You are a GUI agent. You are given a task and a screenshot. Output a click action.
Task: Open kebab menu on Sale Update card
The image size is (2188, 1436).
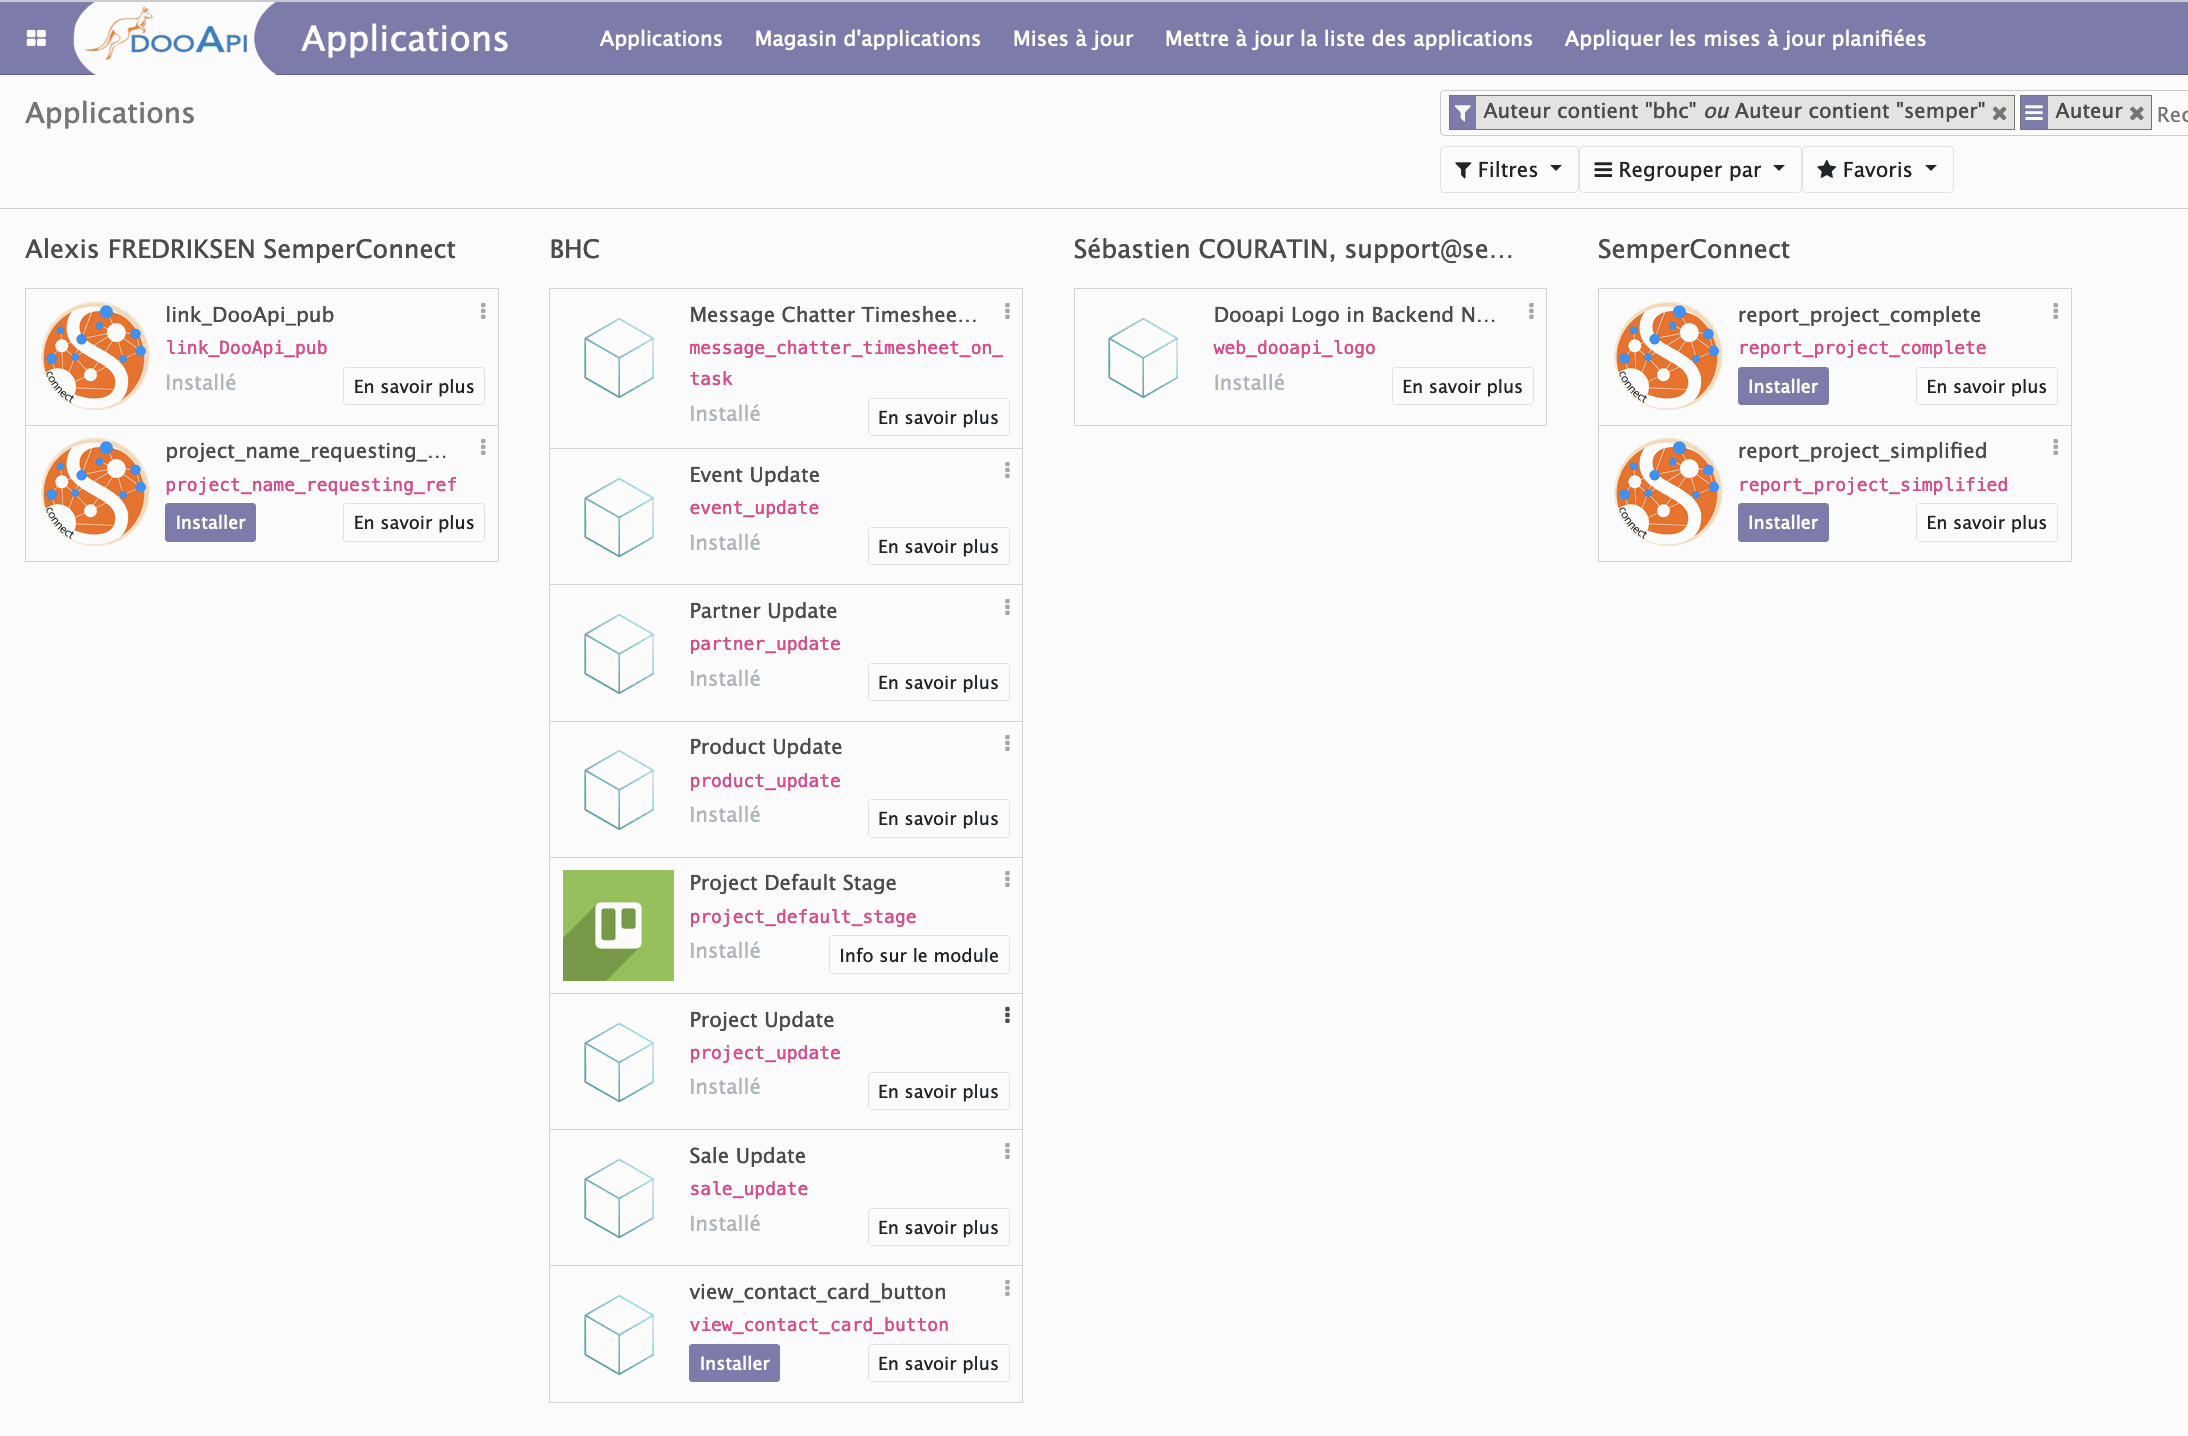[1007, 1152]
